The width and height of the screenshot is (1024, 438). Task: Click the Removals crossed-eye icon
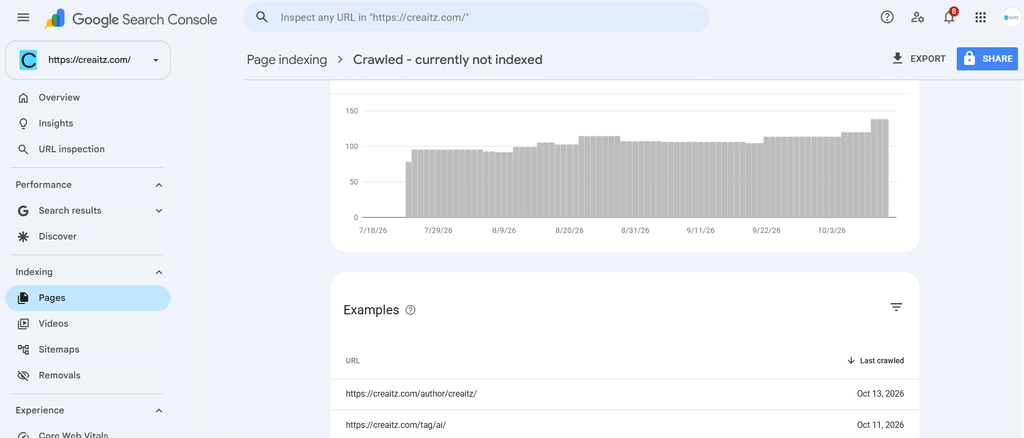(x=24, y=375)
